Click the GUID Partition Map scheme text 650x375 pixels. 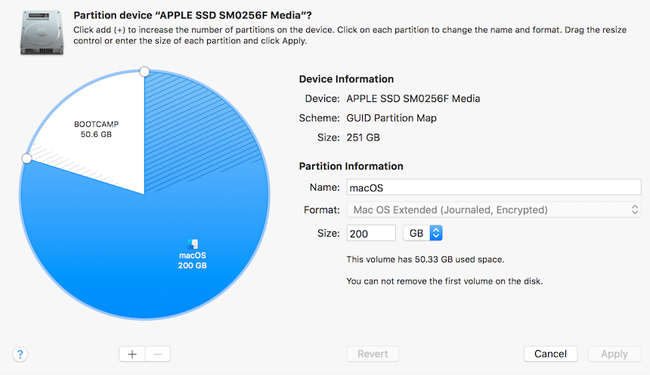pos(391,118)
